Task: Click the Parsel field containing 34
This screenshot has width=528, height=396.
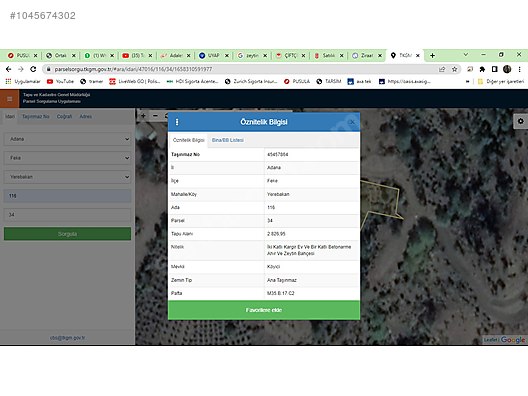Action: tap(67, 214)
